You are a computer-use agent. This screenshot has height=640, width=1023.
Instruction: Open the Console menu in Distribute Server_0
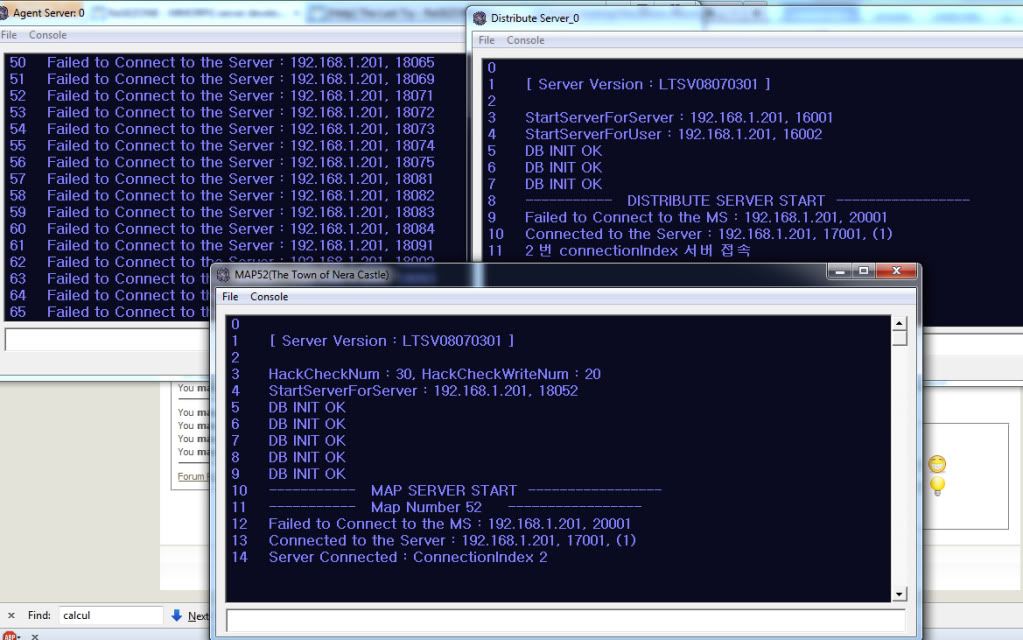[525, 40]
